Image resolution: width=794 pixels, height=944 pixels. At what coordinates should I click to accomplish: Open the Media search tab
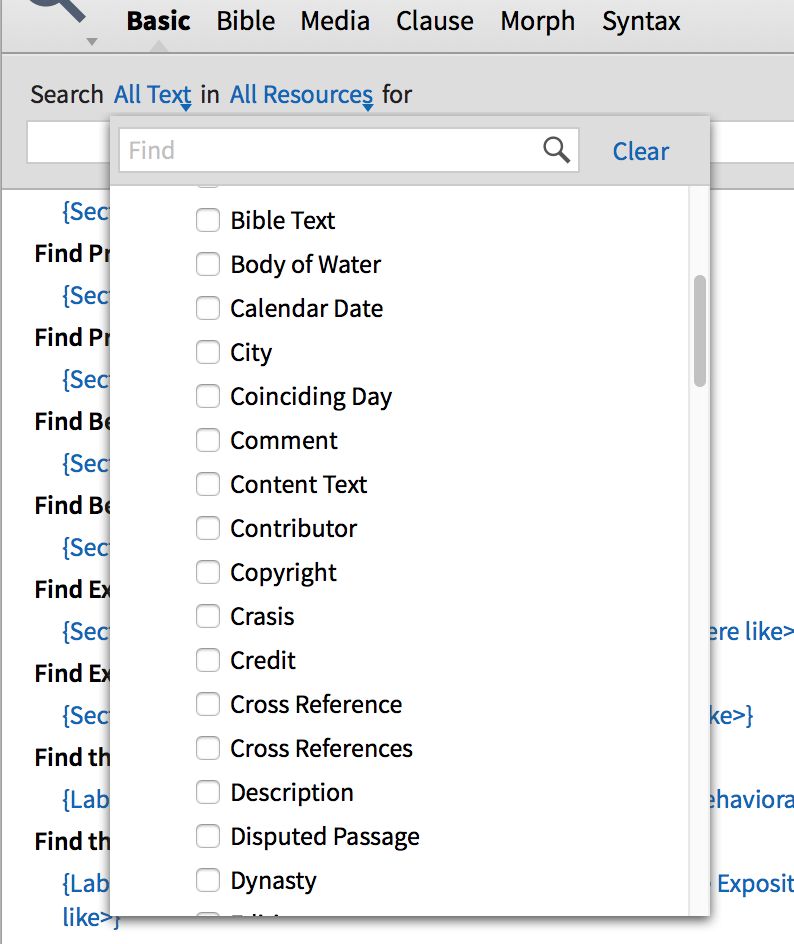tap(335, 21)
